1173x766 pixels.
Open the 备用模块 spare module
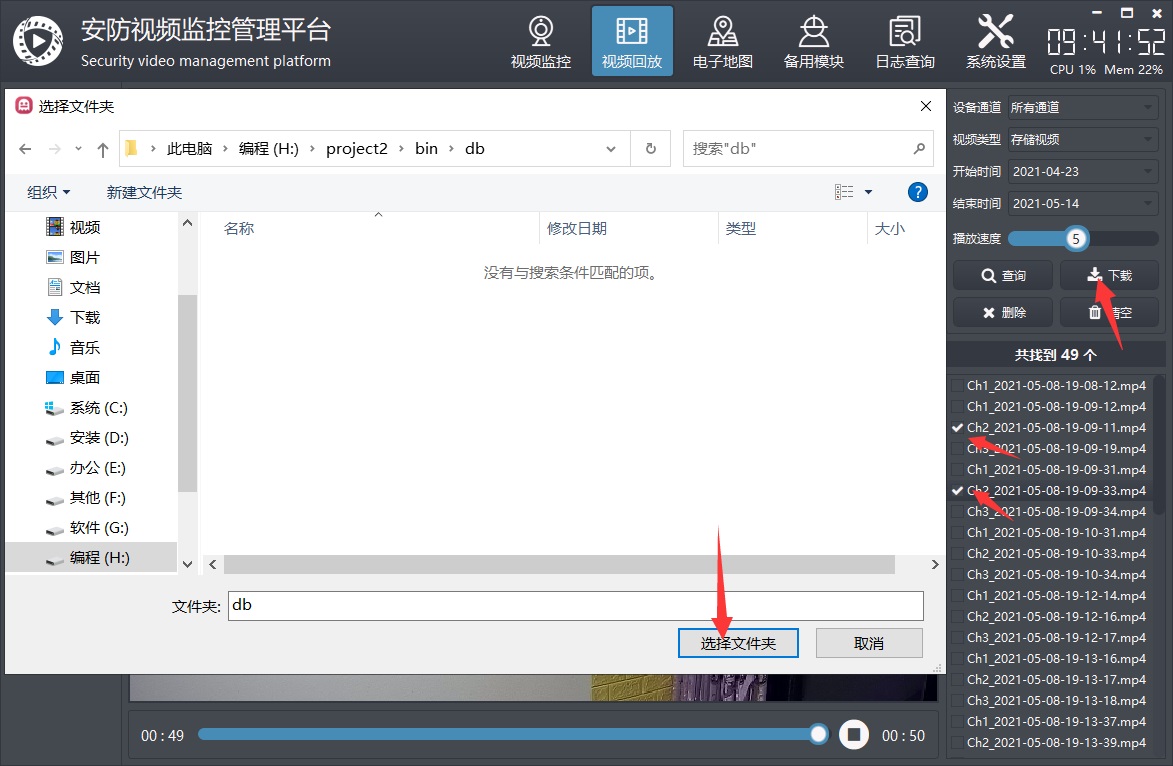tap(814, 42)
